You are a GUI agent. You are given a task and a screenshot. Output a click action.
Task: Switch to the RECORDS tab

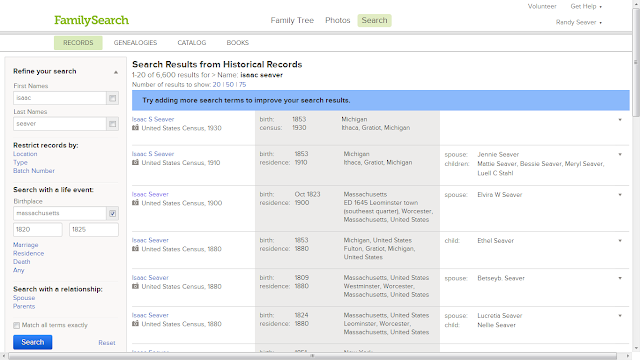78,42
